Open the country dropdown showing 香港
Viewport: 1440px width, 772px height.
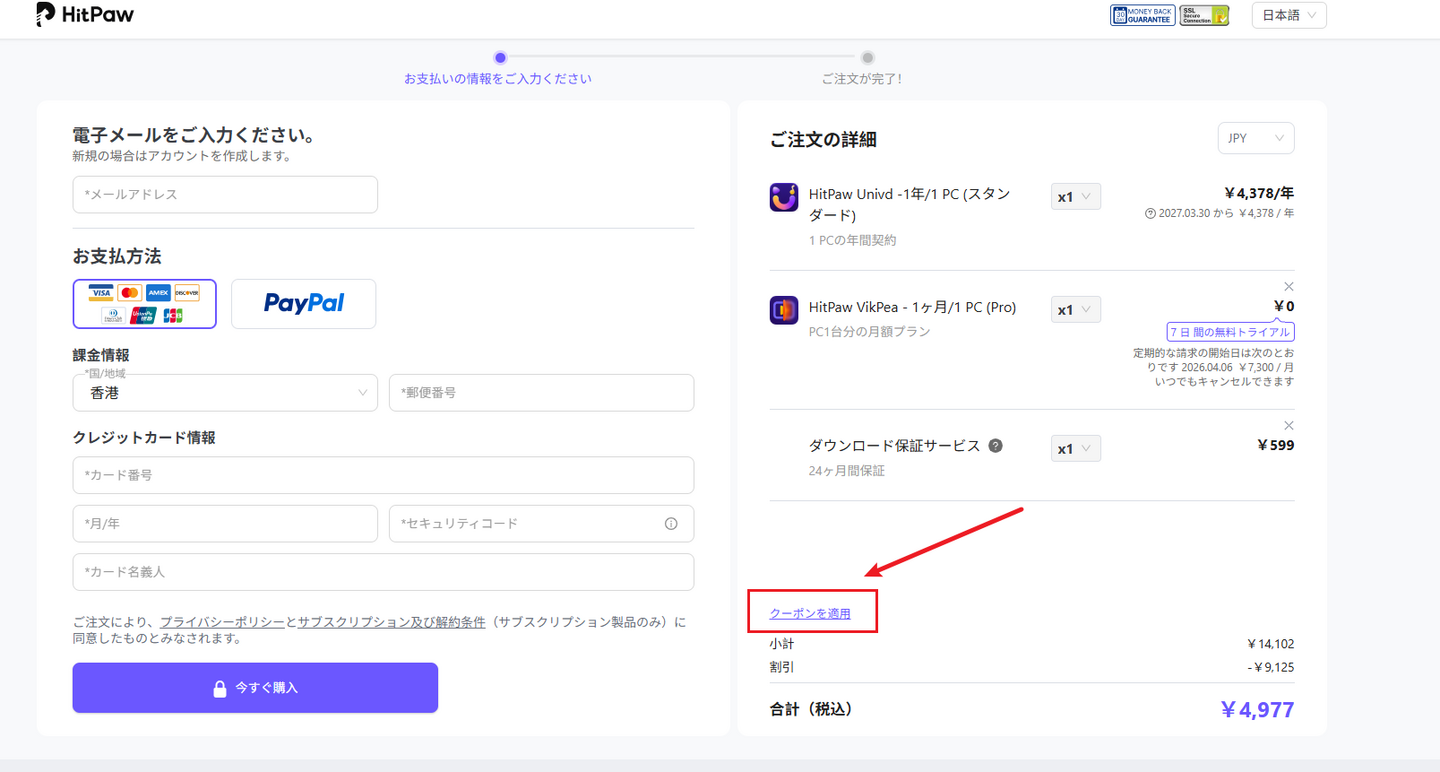coord(225,393)
